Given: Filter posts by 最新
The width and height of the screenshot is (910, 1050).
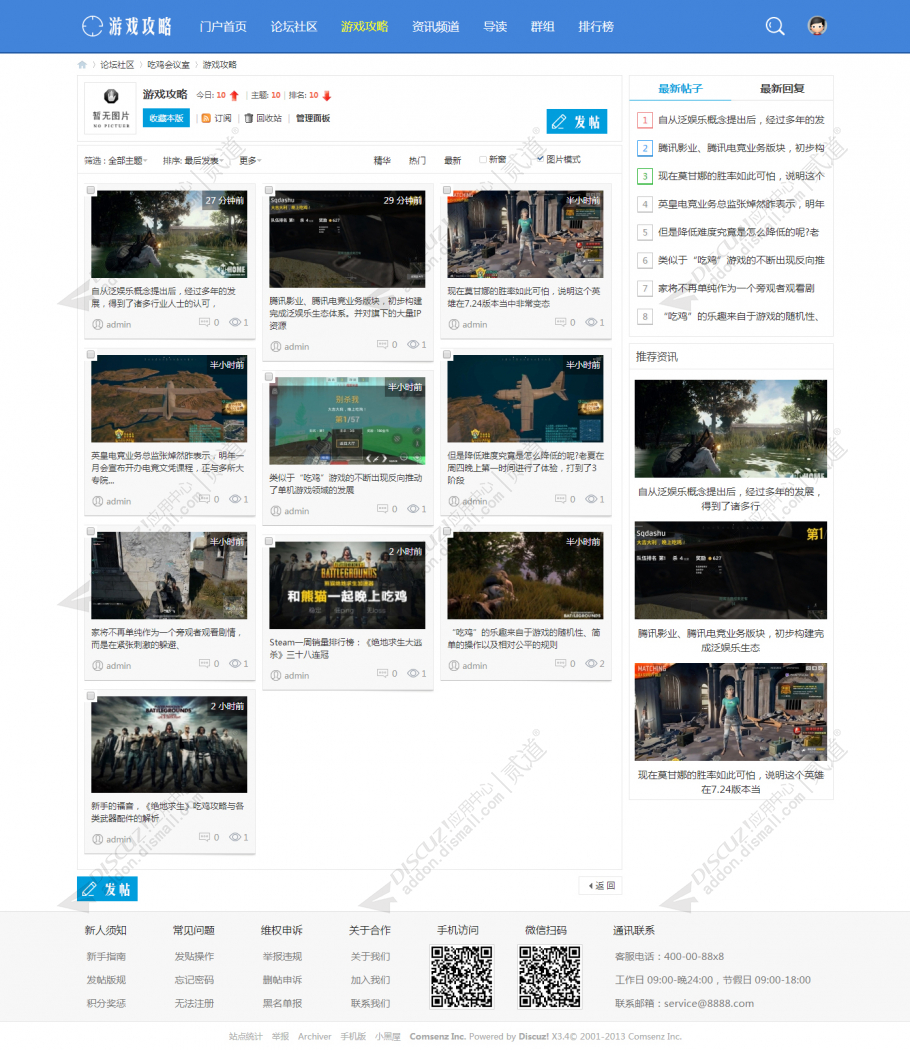Looking at the screenshot, I should click(x=453, y=161).
